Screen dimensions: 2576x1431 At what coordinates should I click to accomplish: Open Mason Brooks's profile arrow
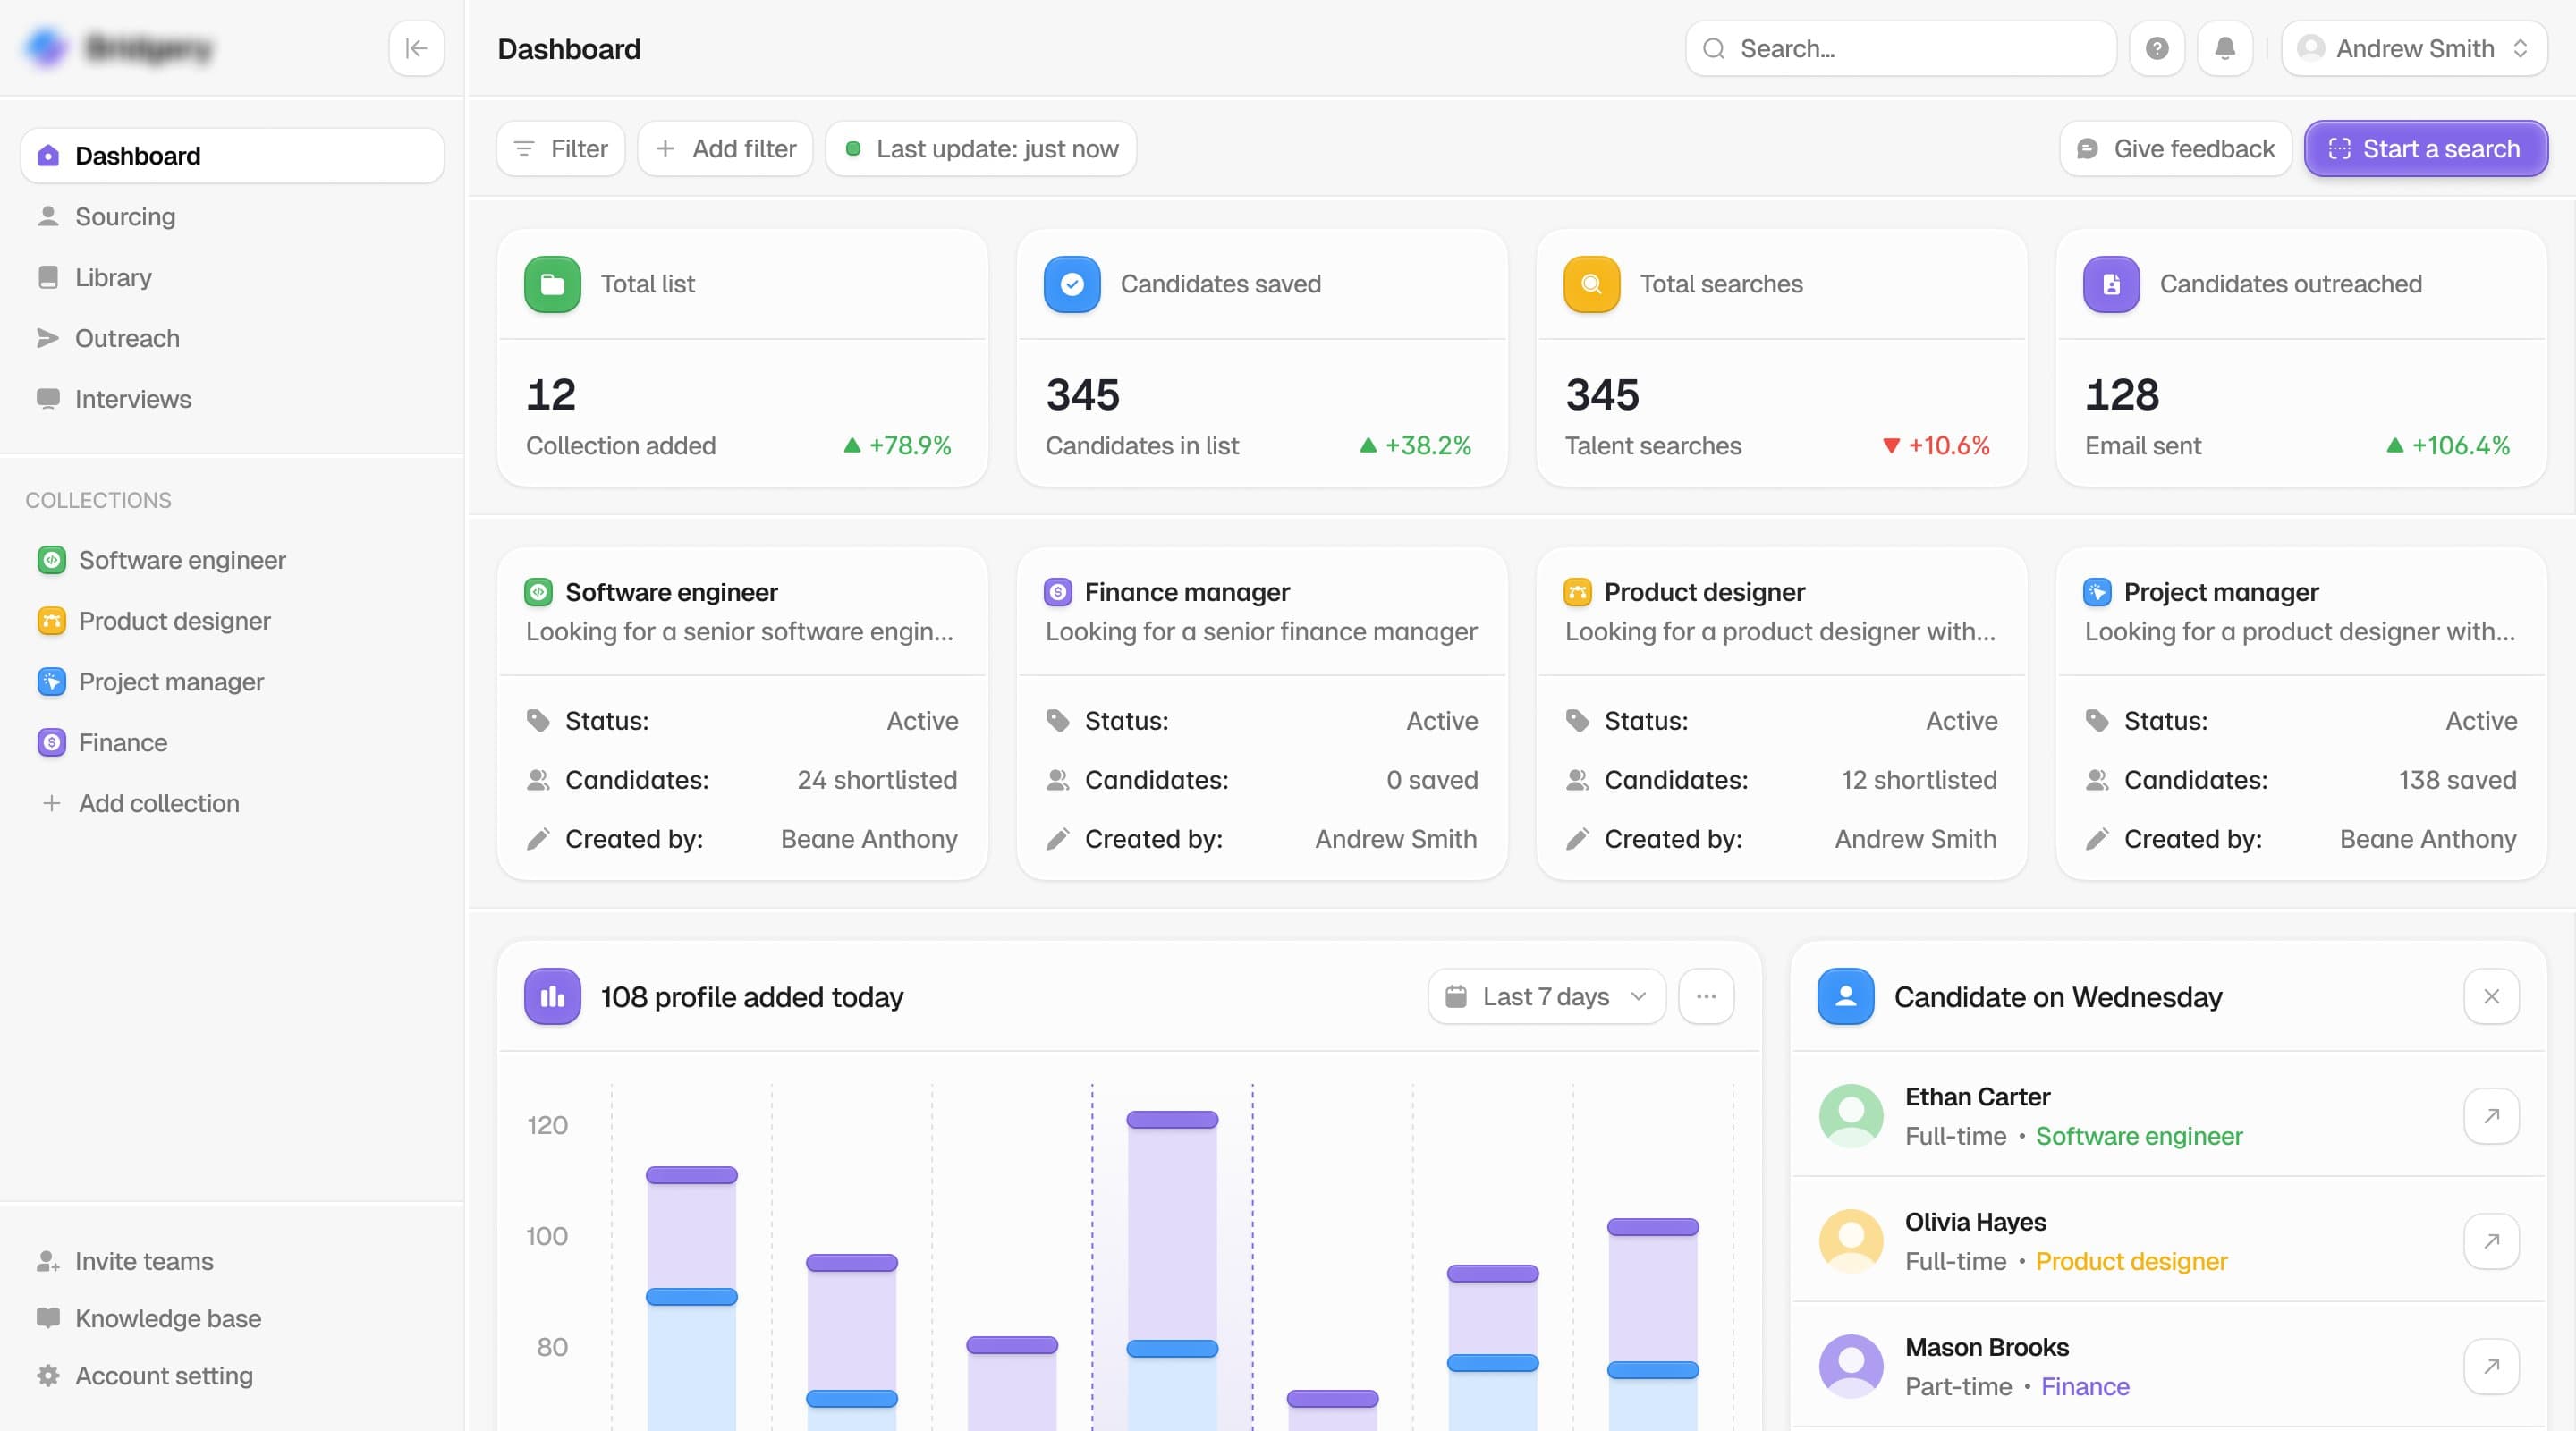click(x=2491, y=1366)
